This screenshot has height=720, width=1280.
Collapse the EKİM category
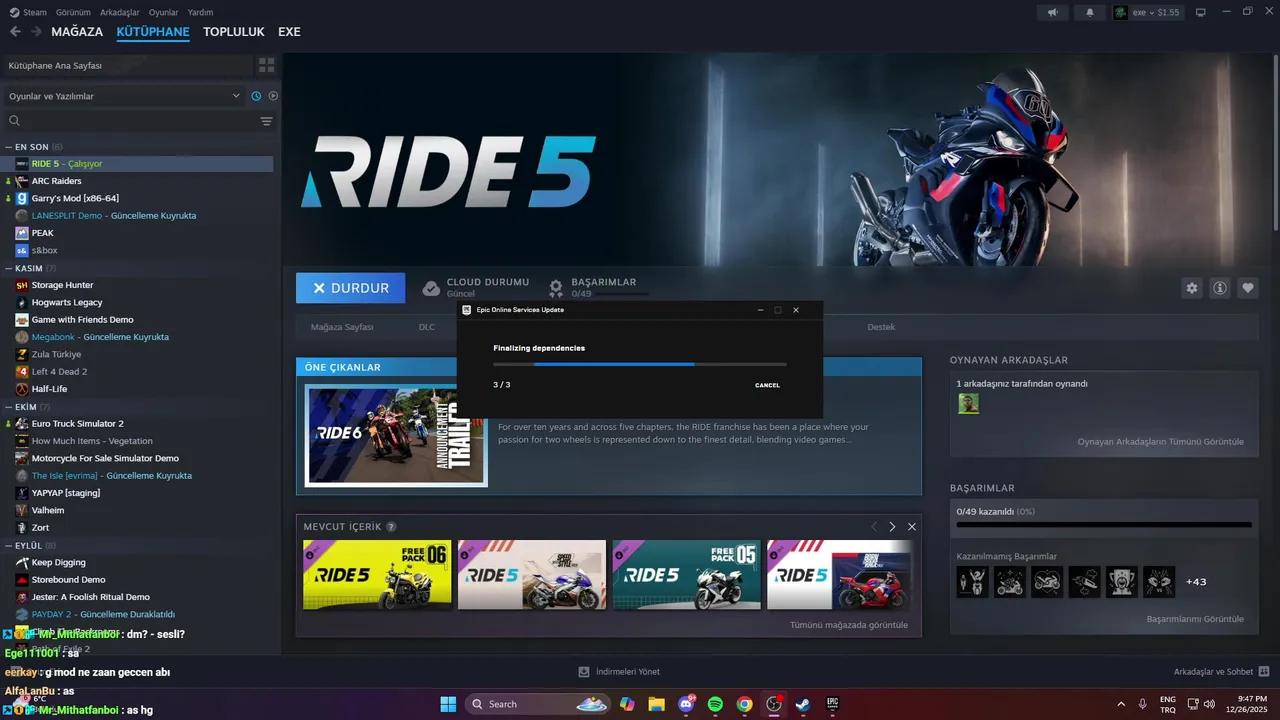[9, 407]
